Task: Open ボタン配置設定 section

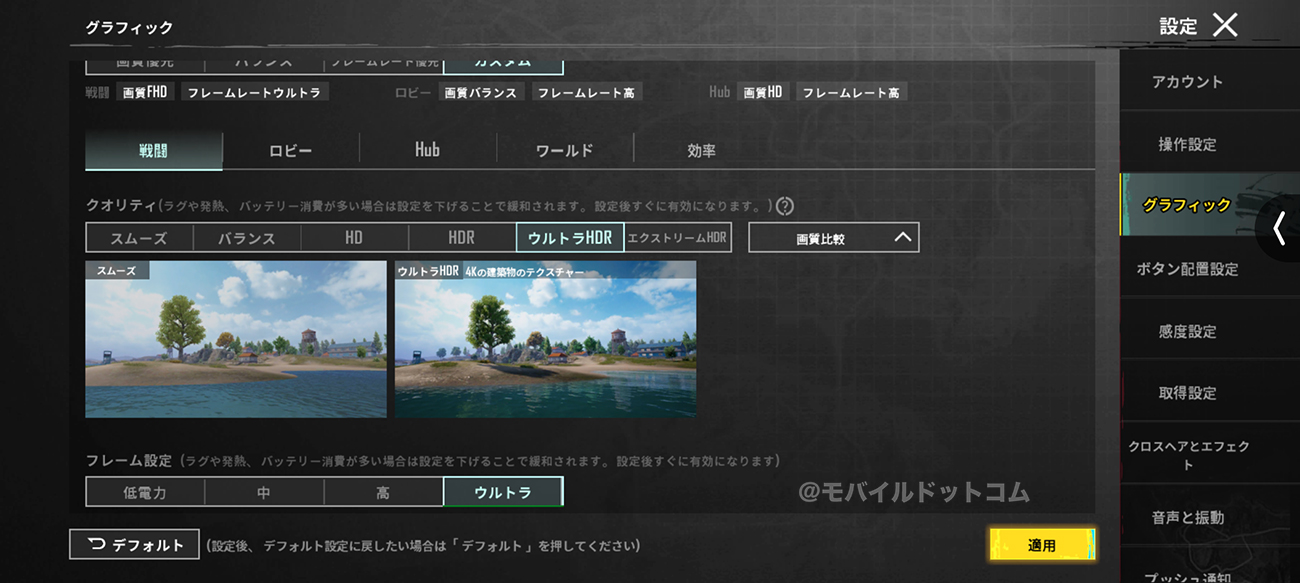Action: [1187, 269]
